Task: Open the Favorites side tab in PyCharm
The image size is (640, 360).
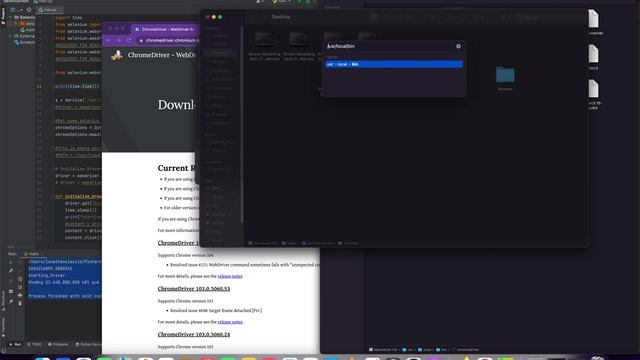Action: click(3, 328)
